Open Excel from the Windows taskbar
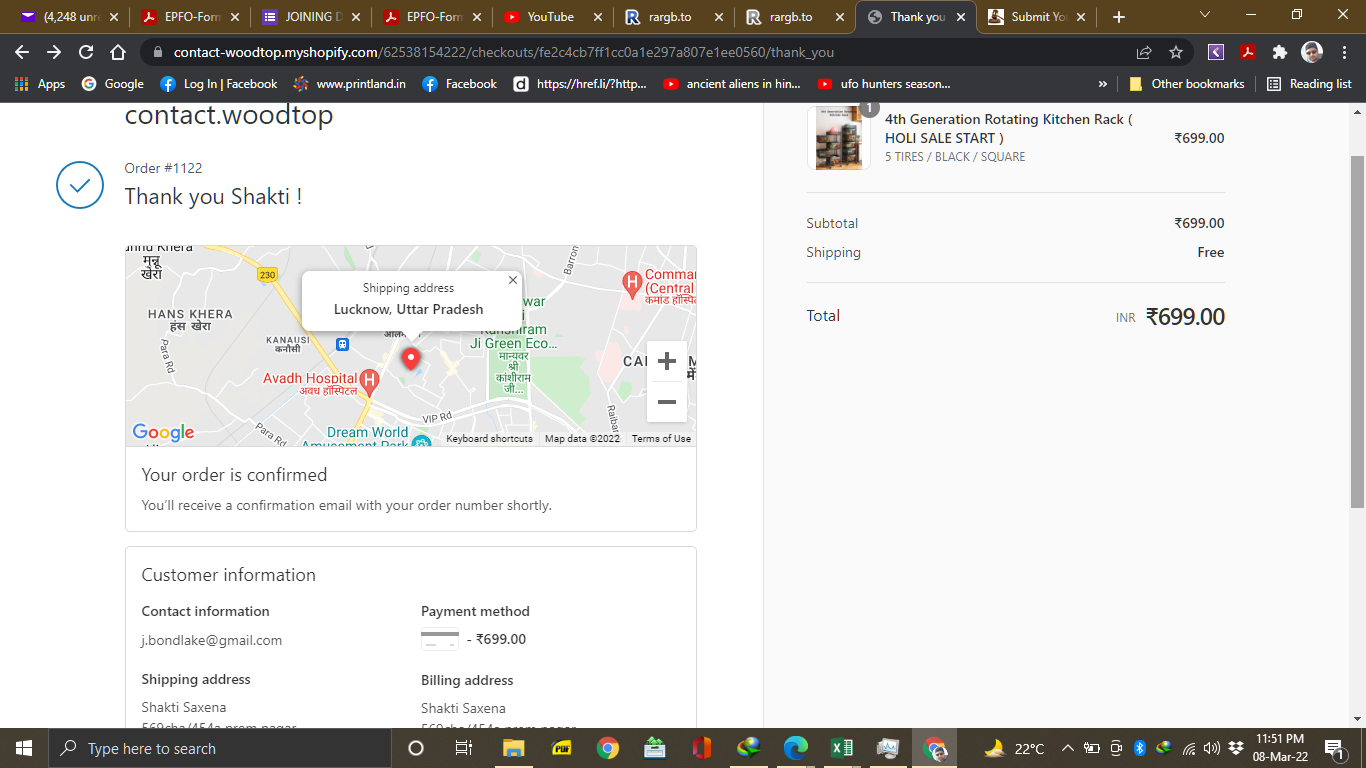1366x768 pixels. pyautogui.click(x=841, y=748)
